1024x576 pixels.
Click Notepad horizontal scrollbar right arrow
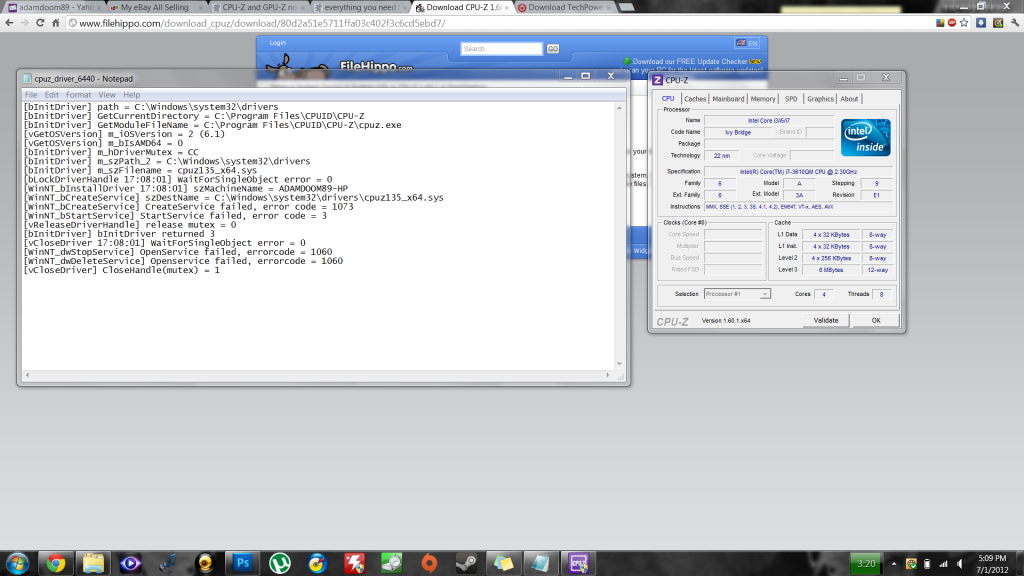tap(608, 376)
